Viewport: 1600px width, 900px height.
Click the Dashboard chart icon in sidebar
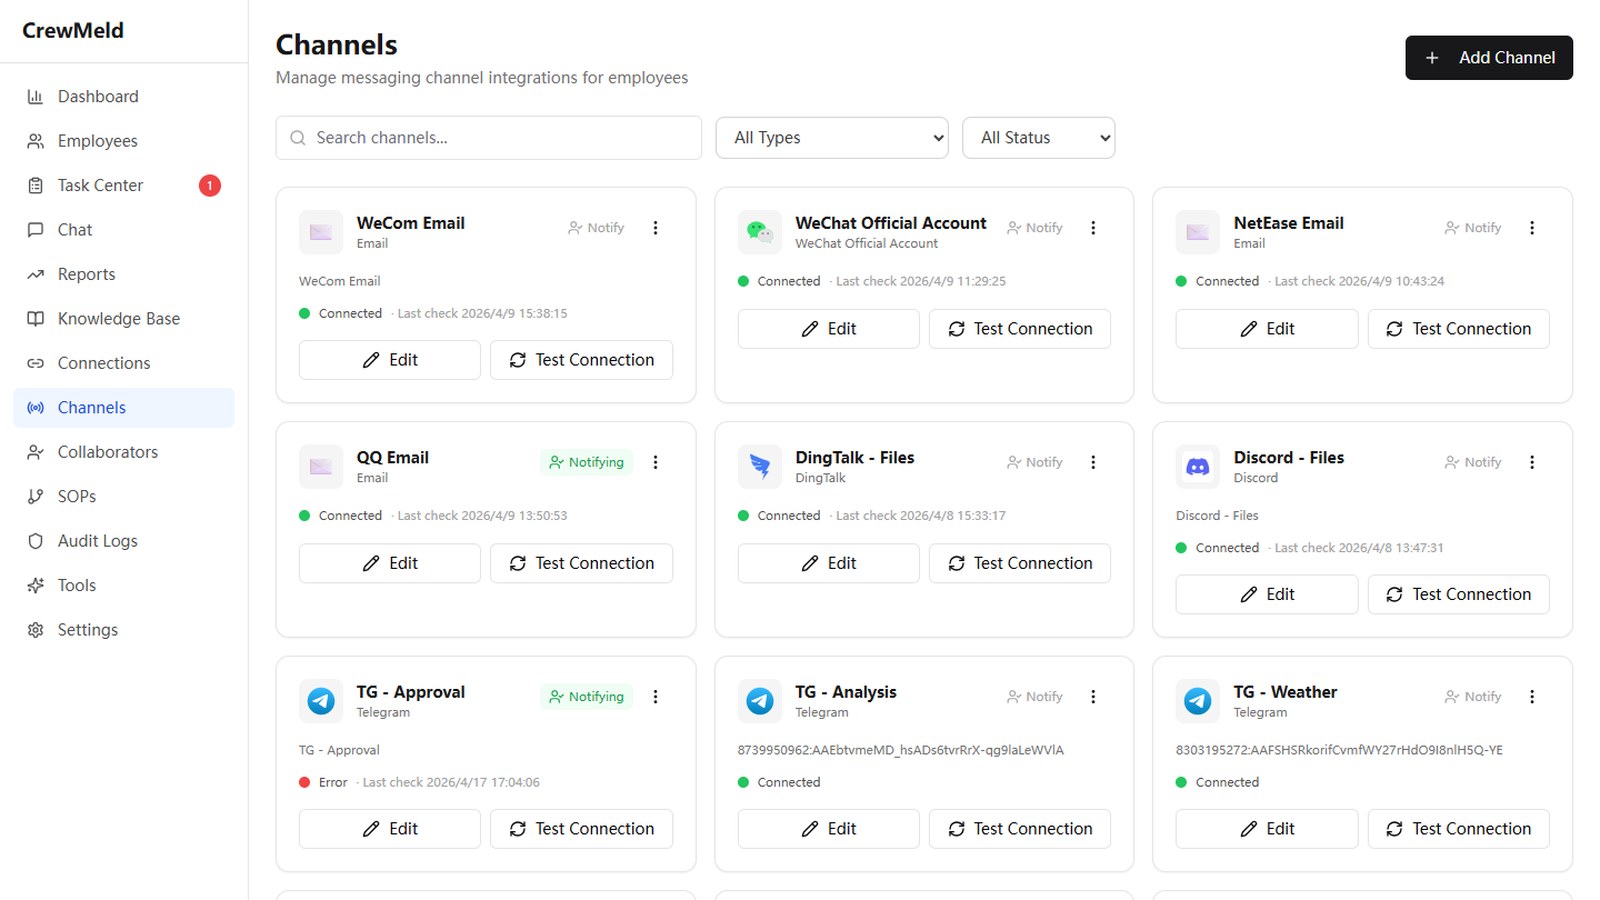point(35,97)
